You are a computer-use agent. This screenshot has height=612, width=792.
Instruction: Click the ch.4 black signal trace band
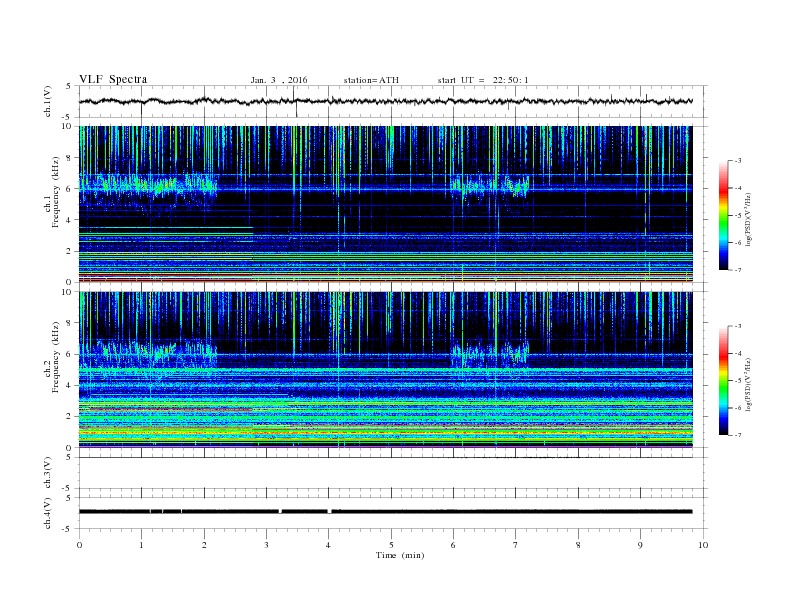coord(385,512)
